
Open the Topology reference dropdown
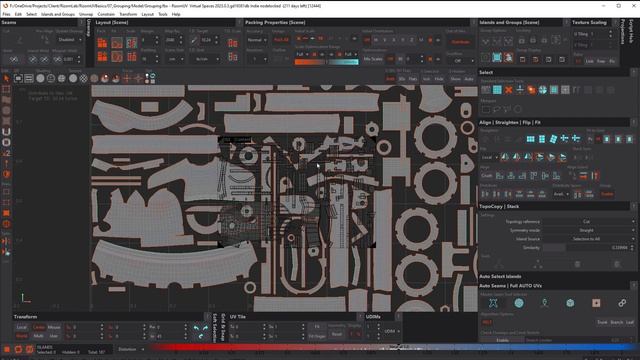[x=587, y=222]
